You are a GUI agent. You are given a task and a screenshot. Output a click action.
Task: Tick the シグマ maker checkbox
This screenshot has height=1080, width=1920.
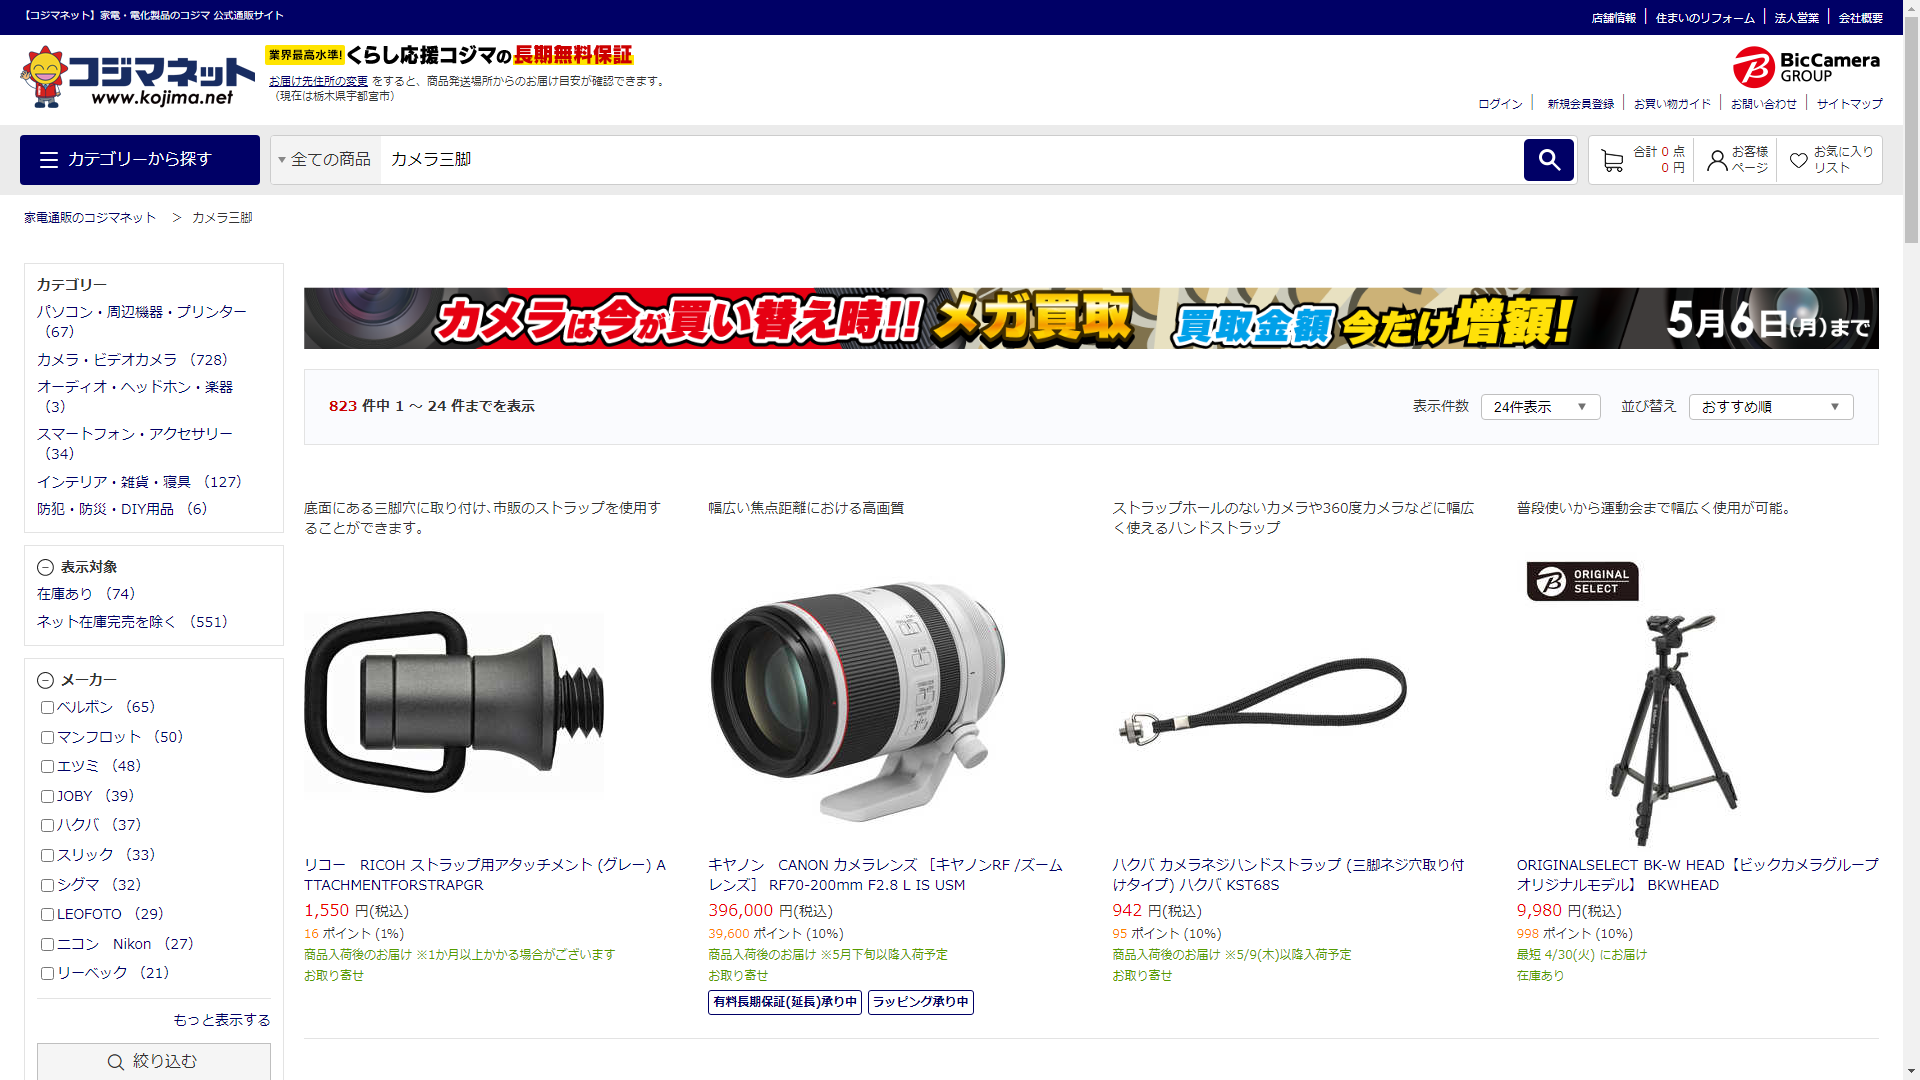point(47,886)
